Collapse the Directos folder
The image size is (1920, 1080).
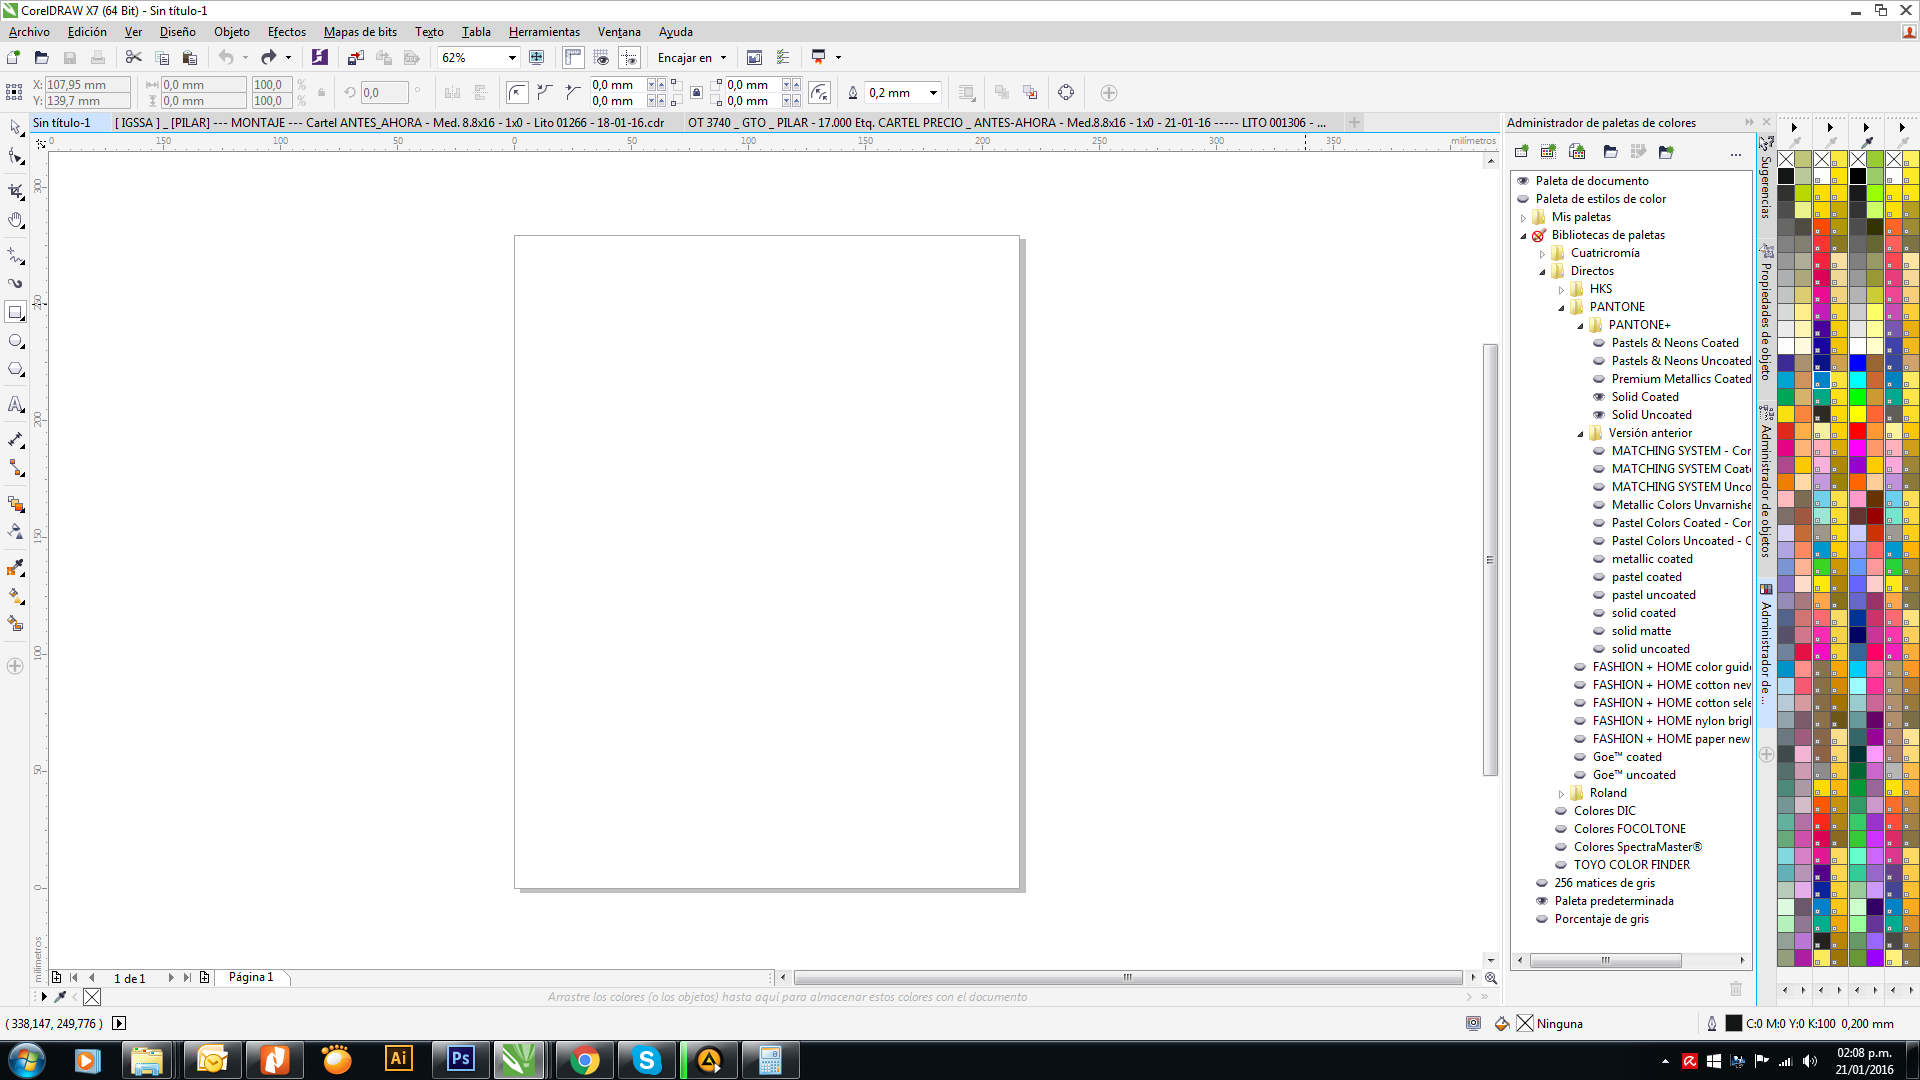[1542, 272]
